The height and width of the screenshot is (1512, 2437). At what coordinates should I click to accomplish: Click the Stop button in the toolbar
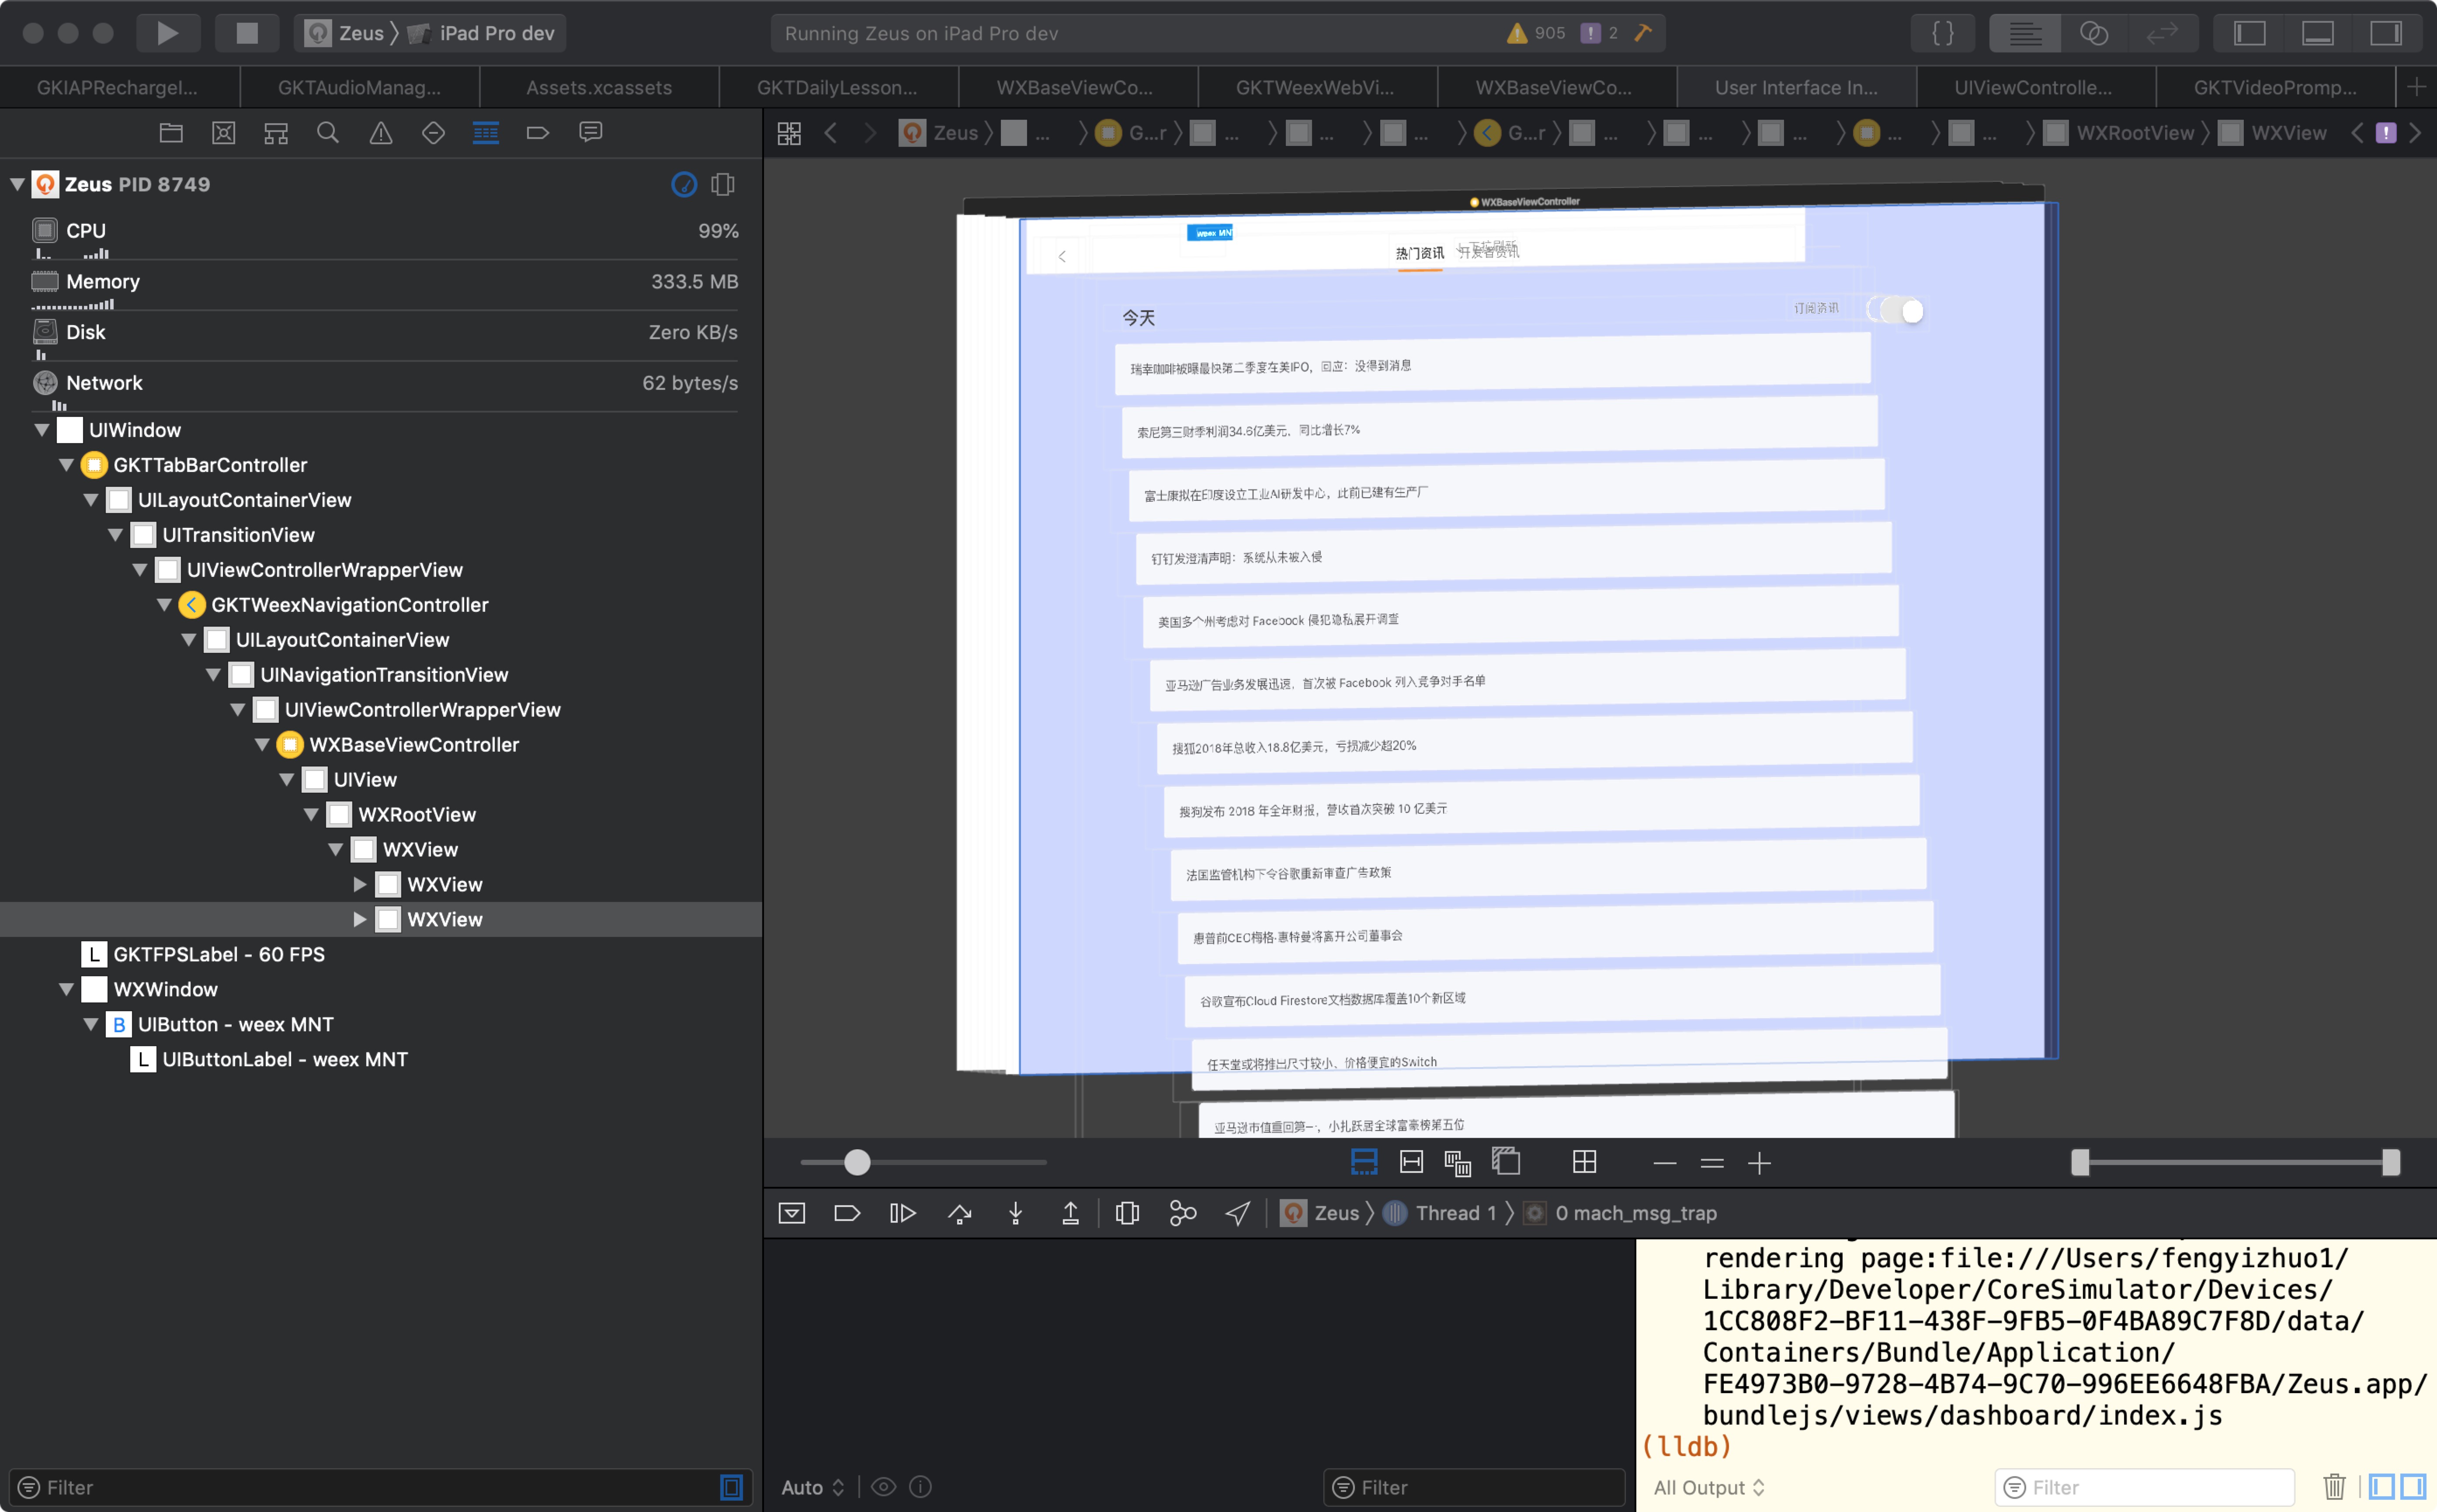pos(247,33)
